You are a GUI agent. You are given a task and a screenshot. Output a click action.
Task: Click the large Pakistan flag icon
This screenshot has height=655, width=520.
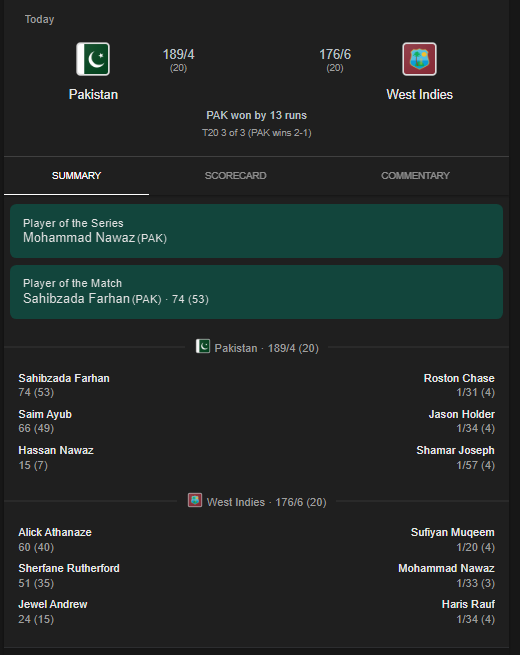pyautogui.click(x=93, y=59)
